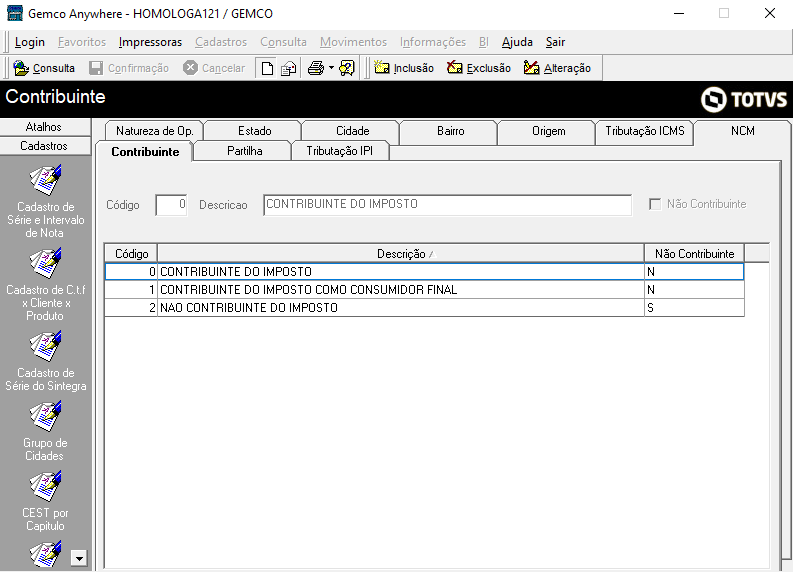
Task: Click Não Contribuinte column header
Action: [x=694, y=253]
